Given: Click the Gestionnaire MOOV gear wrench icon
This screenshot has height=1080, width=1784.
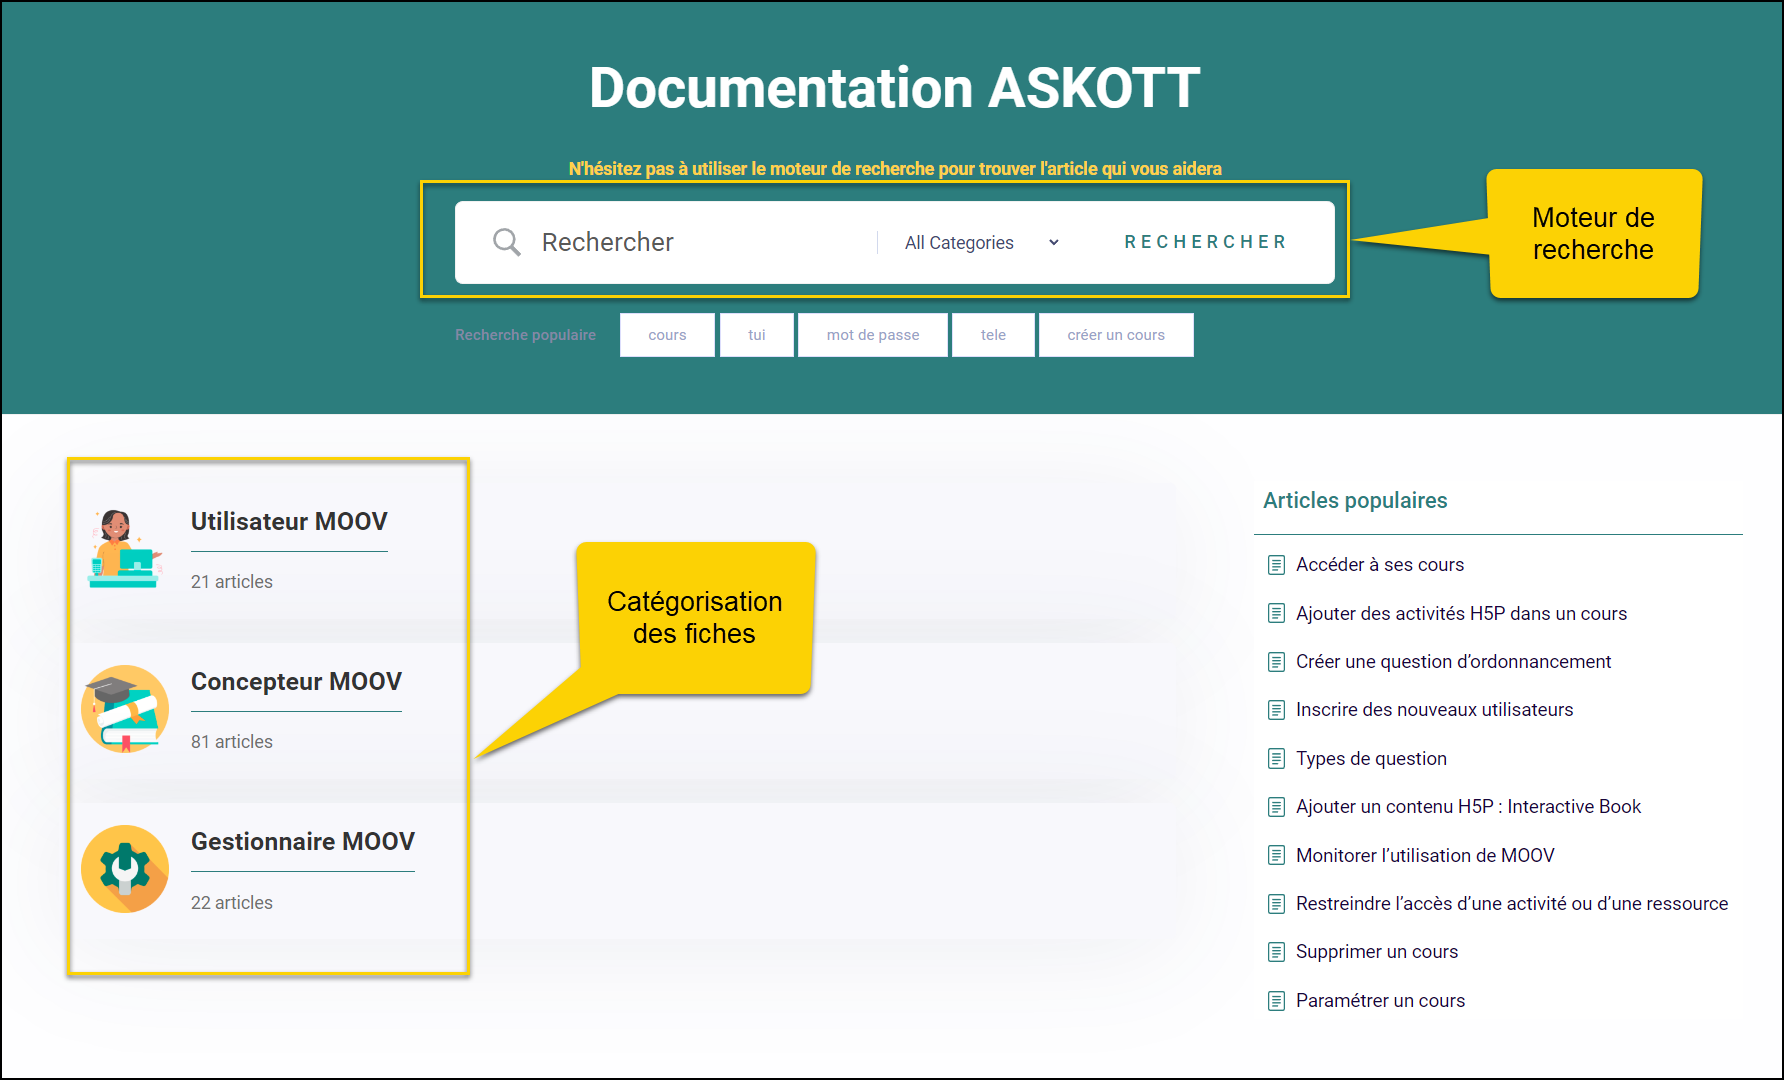Looking at the screenshot, I should point(125,869).
